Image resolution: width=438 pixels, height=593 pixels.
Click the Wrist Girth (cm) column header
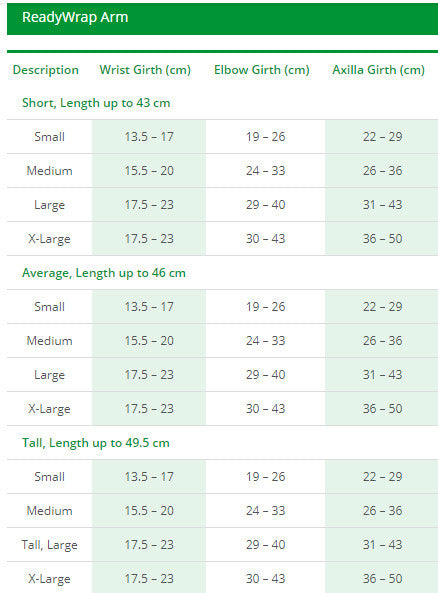tap(145, 70)
